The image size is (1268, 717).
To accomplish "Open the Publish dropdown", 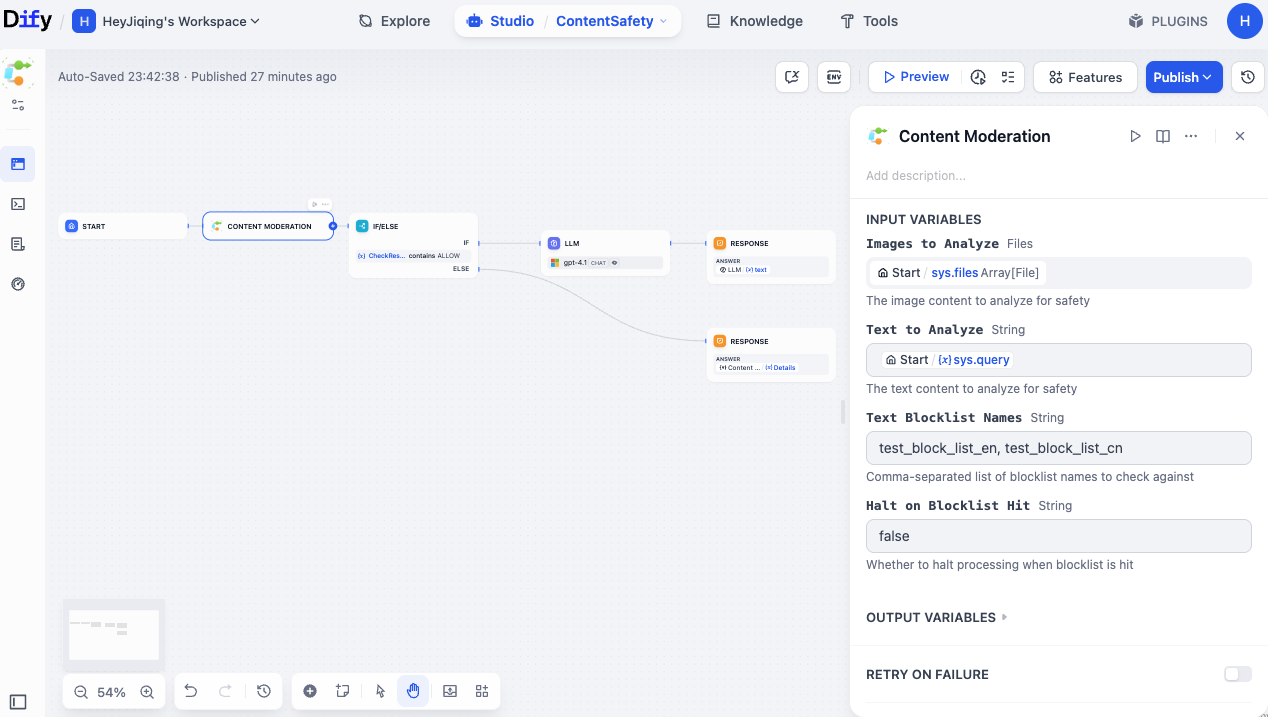I will pos(1183,77).
